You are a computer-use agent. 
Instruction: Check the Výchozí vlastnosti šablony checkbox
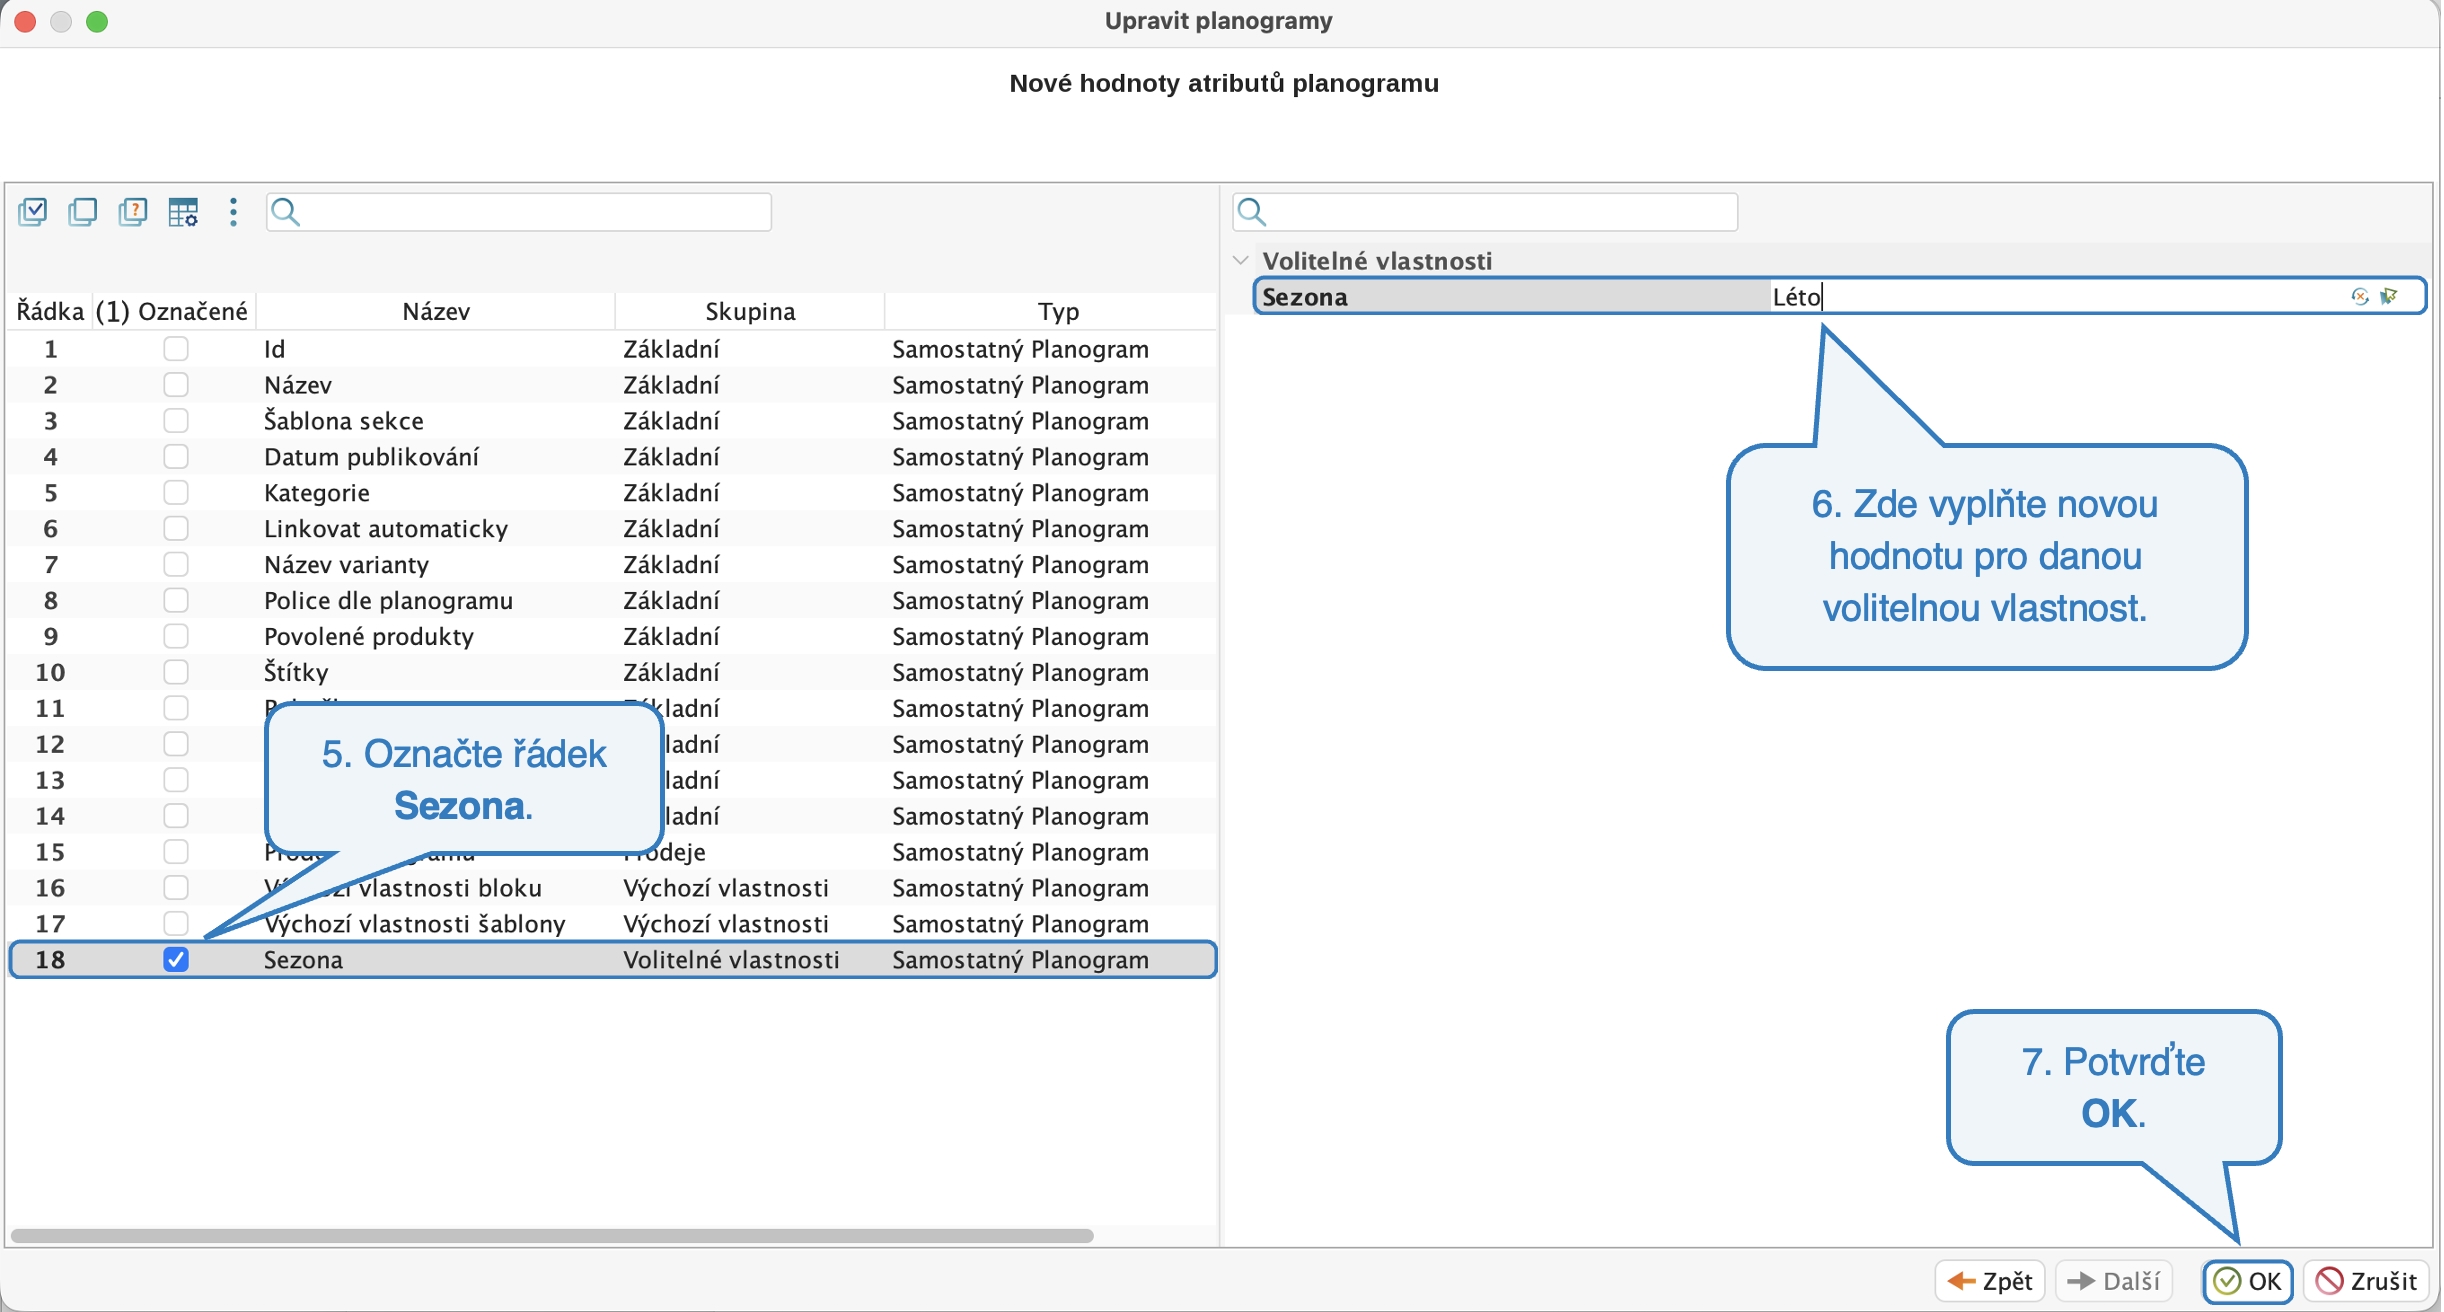click(176, 924)
